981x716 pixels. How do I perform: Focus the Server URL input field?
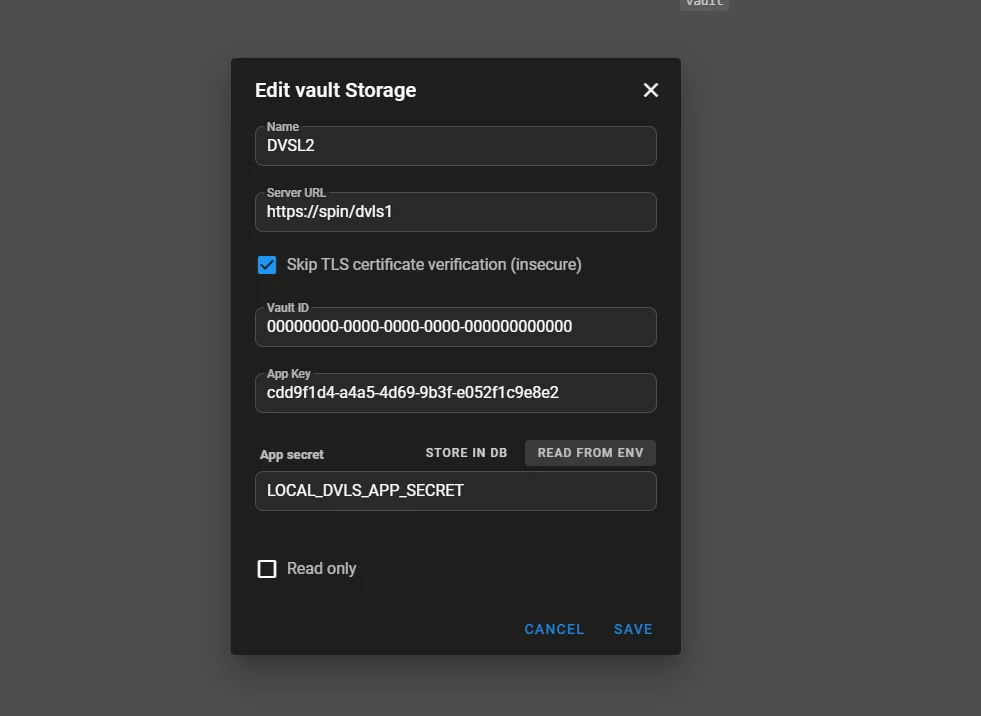point(455,212)
